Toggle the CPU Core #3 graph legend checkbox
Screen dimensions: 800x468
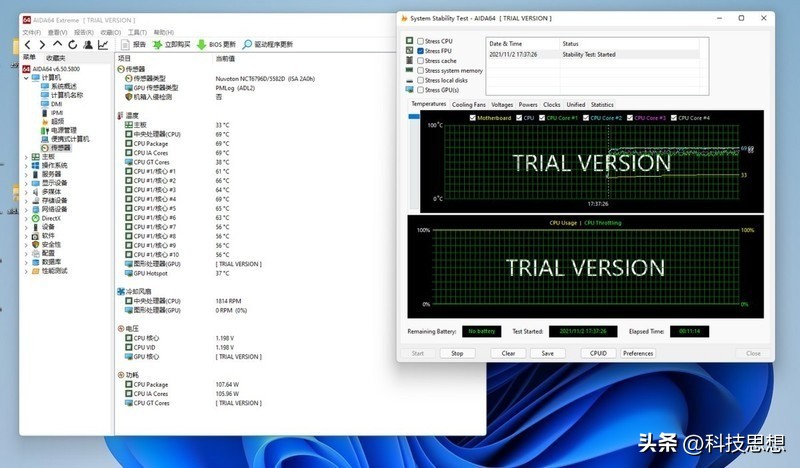click(631, 118)
